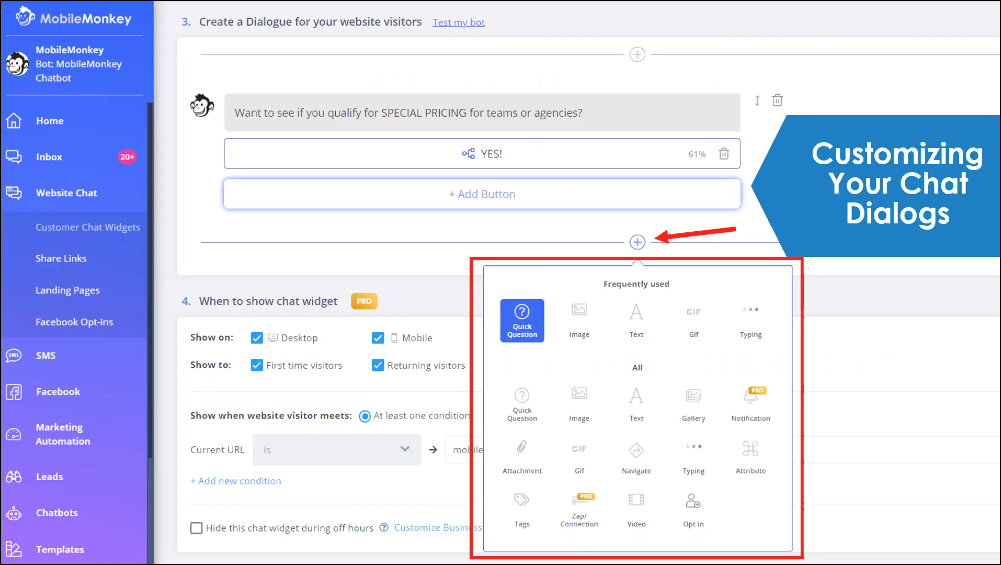Click the URL value field after the arrow
Viewport: 1001px width, 565px height.
point(464,449)
